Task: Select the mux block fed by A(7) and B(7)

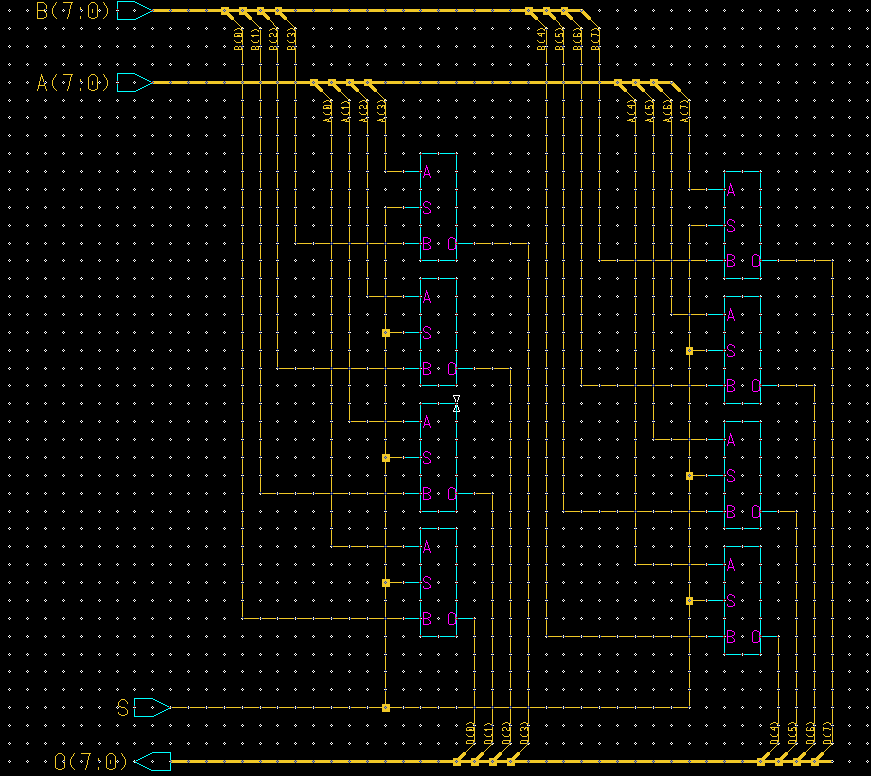Action: coord(742,225)
